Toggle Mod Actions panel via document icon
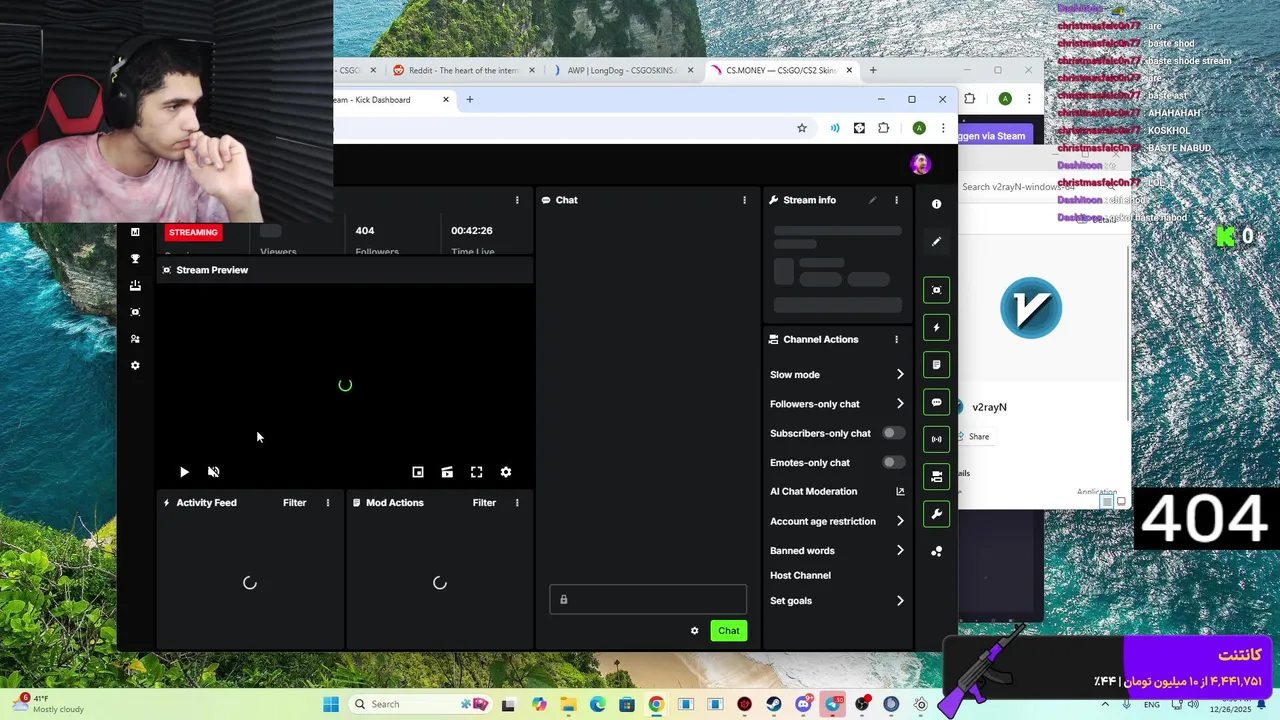1280x720 pixels. tap(936, 365)
